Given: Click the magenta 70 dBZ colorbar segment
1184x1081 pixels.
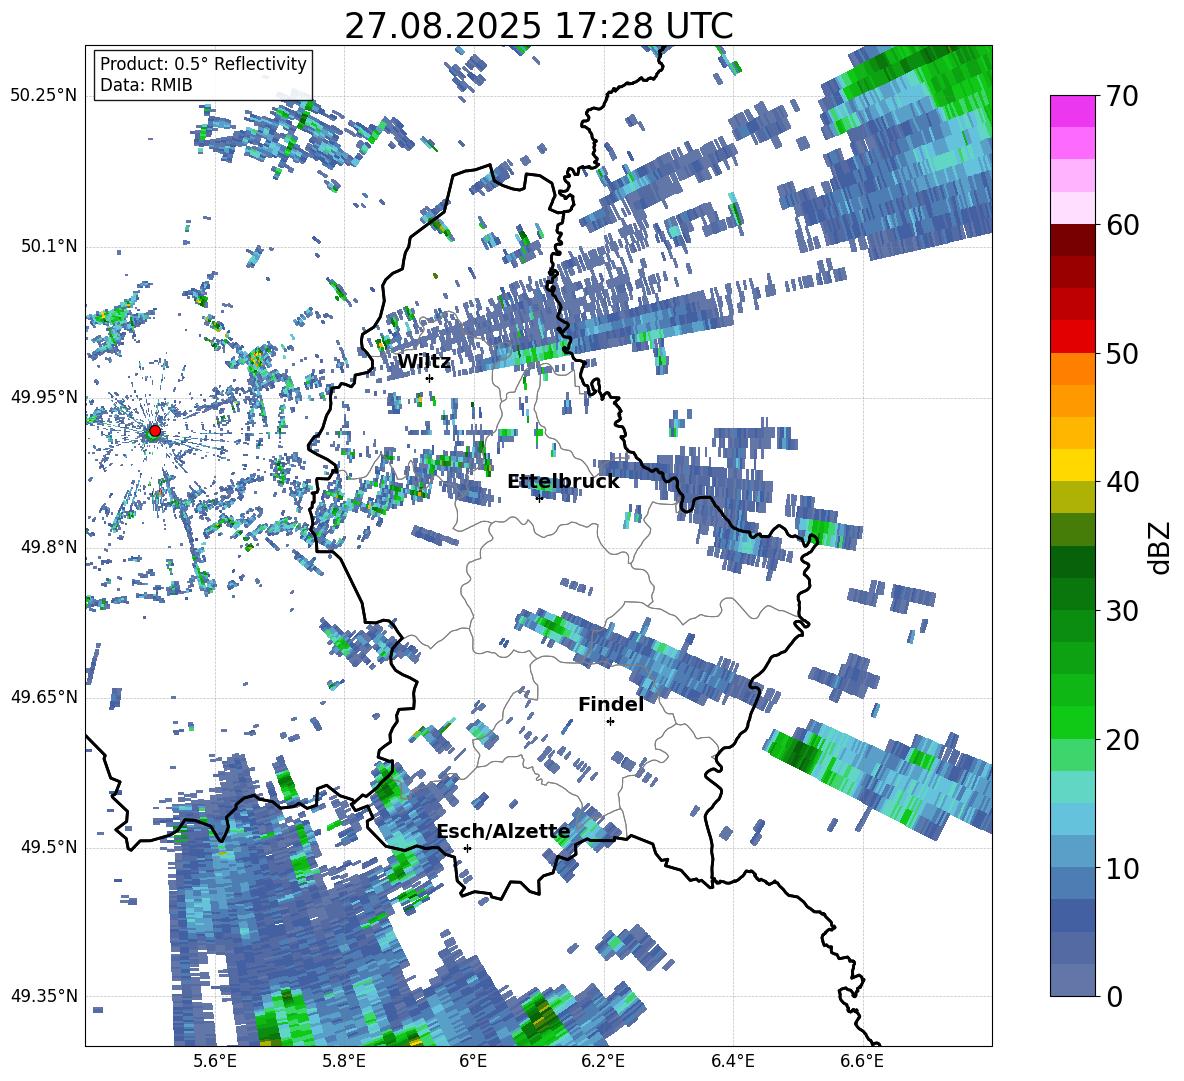Looking at the screenshot, I should tap(1072, 111).
